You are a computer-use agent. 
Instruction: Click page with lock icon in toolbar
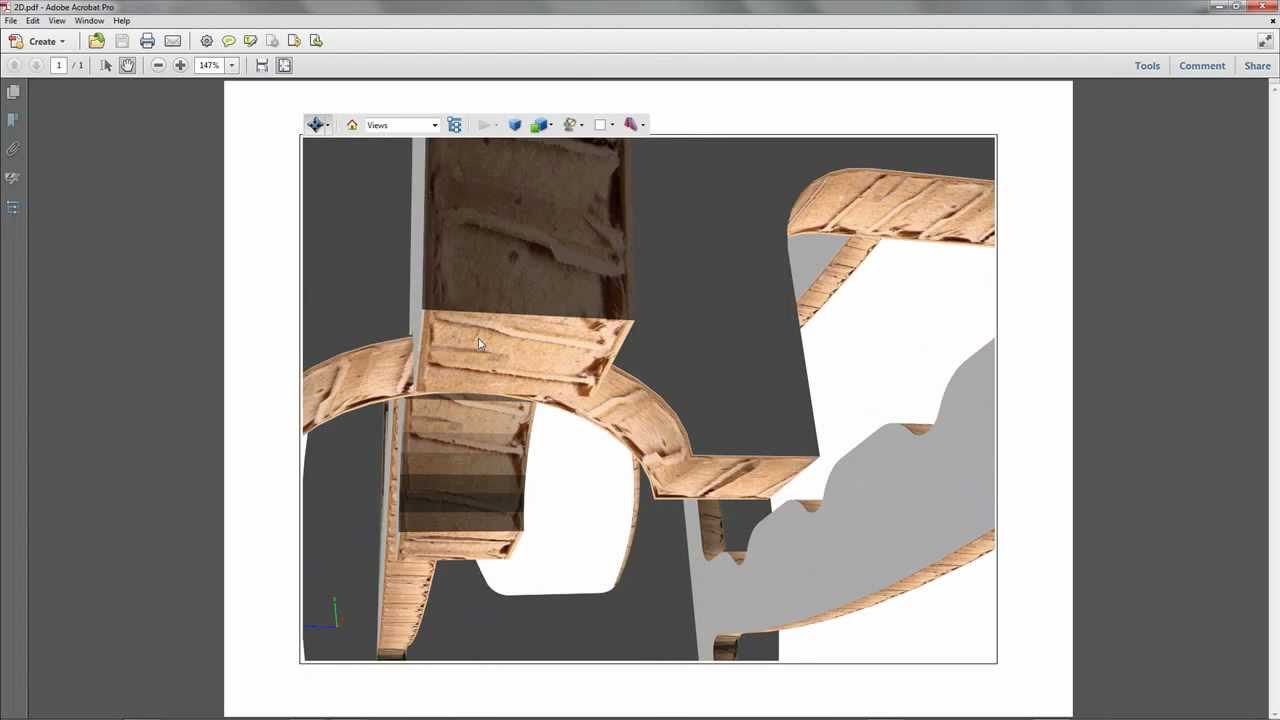pyautogui.click(x=272, y=41)
